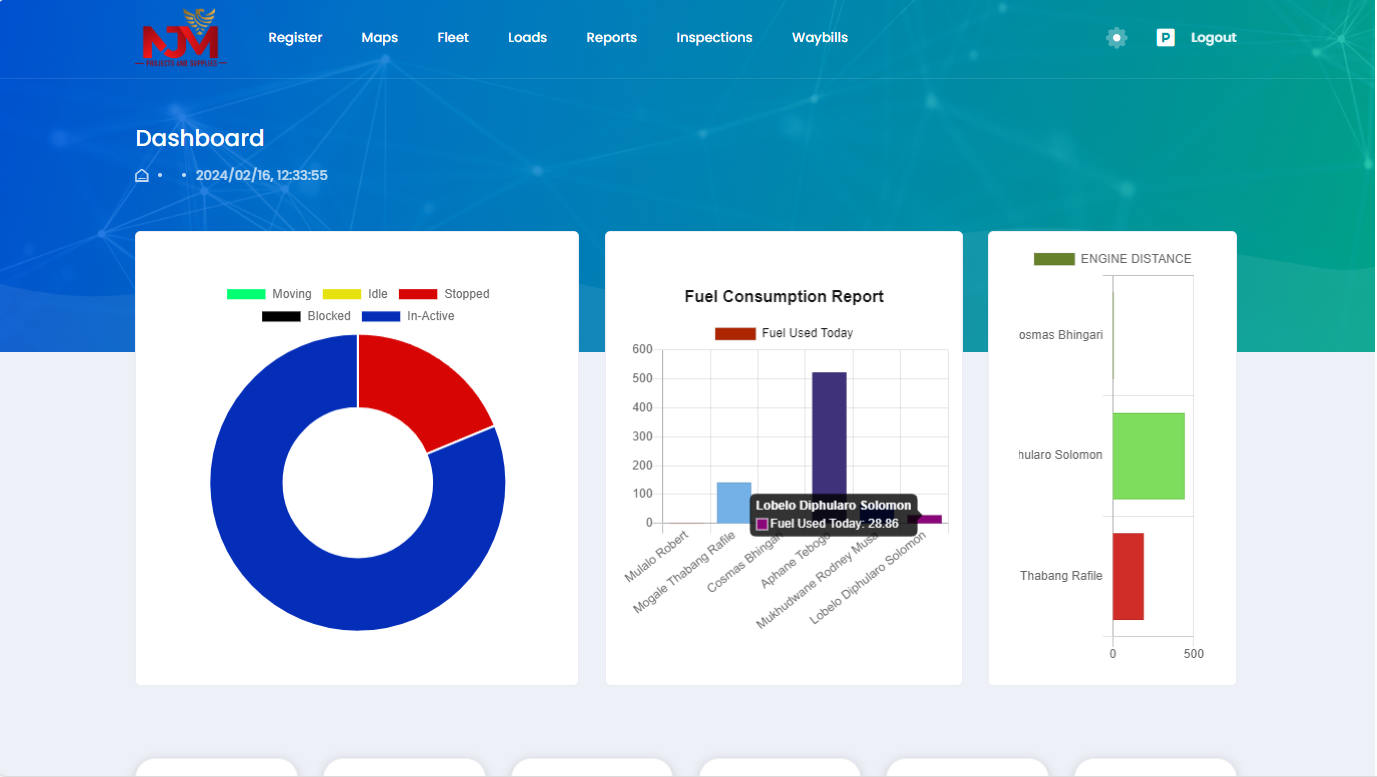The image size is (1377, 777).
Task: Navigate to Inspections
Action: pyautogui.click(x=714, y=38)
